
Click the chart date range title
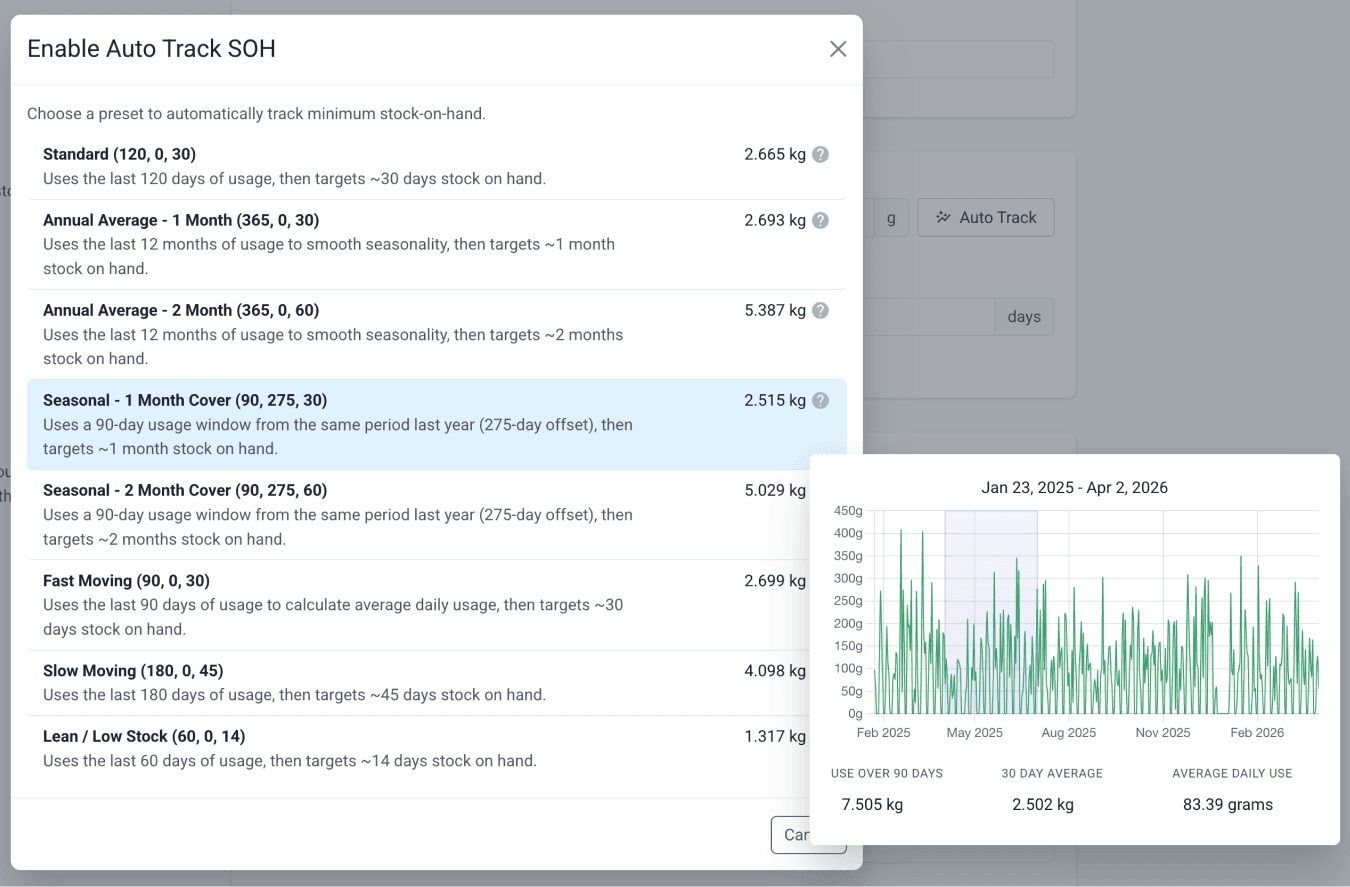(1074, 488)
